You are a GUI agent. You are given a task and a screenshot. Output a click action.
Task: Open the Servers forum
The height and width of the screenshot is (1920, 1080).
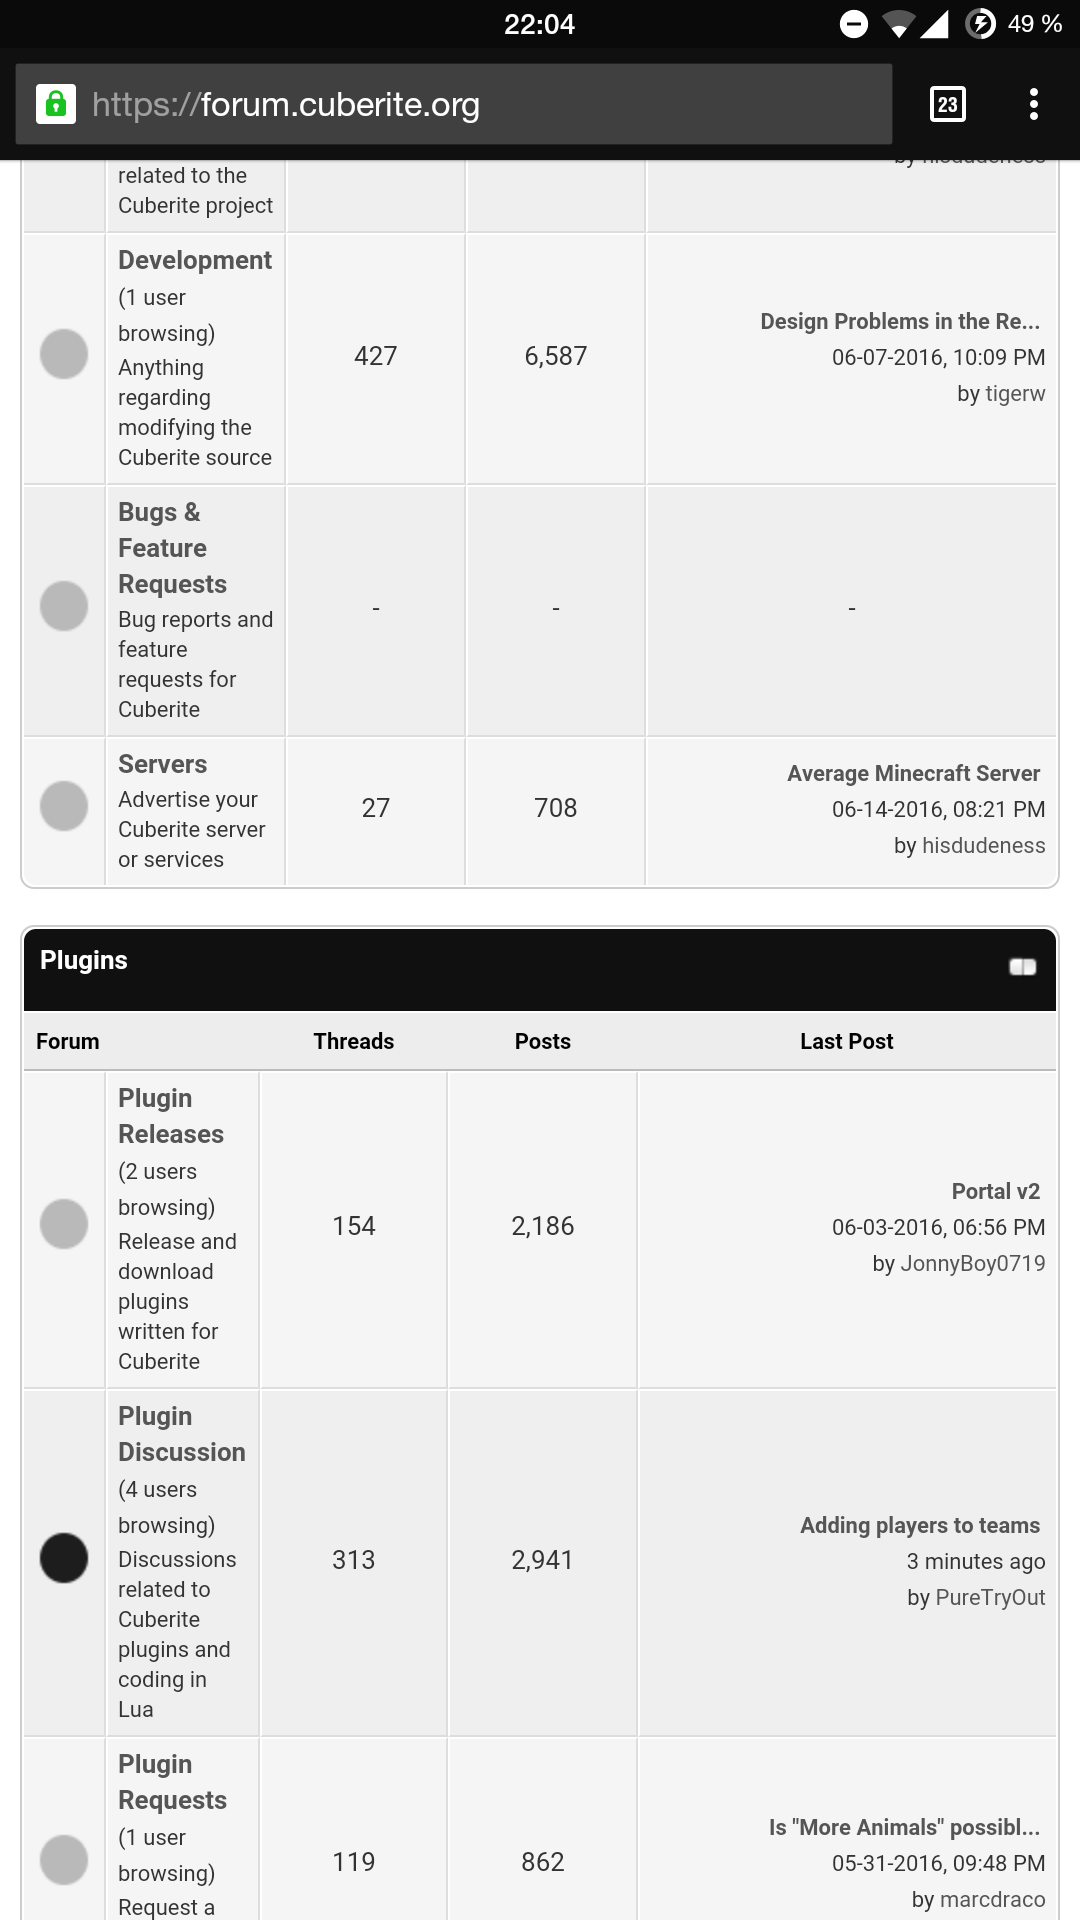162,764
